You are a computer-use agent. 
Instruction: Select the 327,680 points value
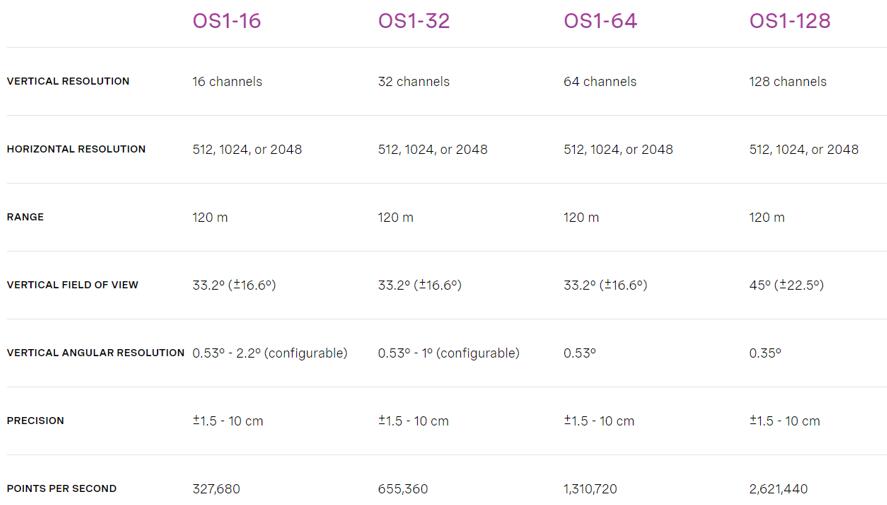click(216, 489)
